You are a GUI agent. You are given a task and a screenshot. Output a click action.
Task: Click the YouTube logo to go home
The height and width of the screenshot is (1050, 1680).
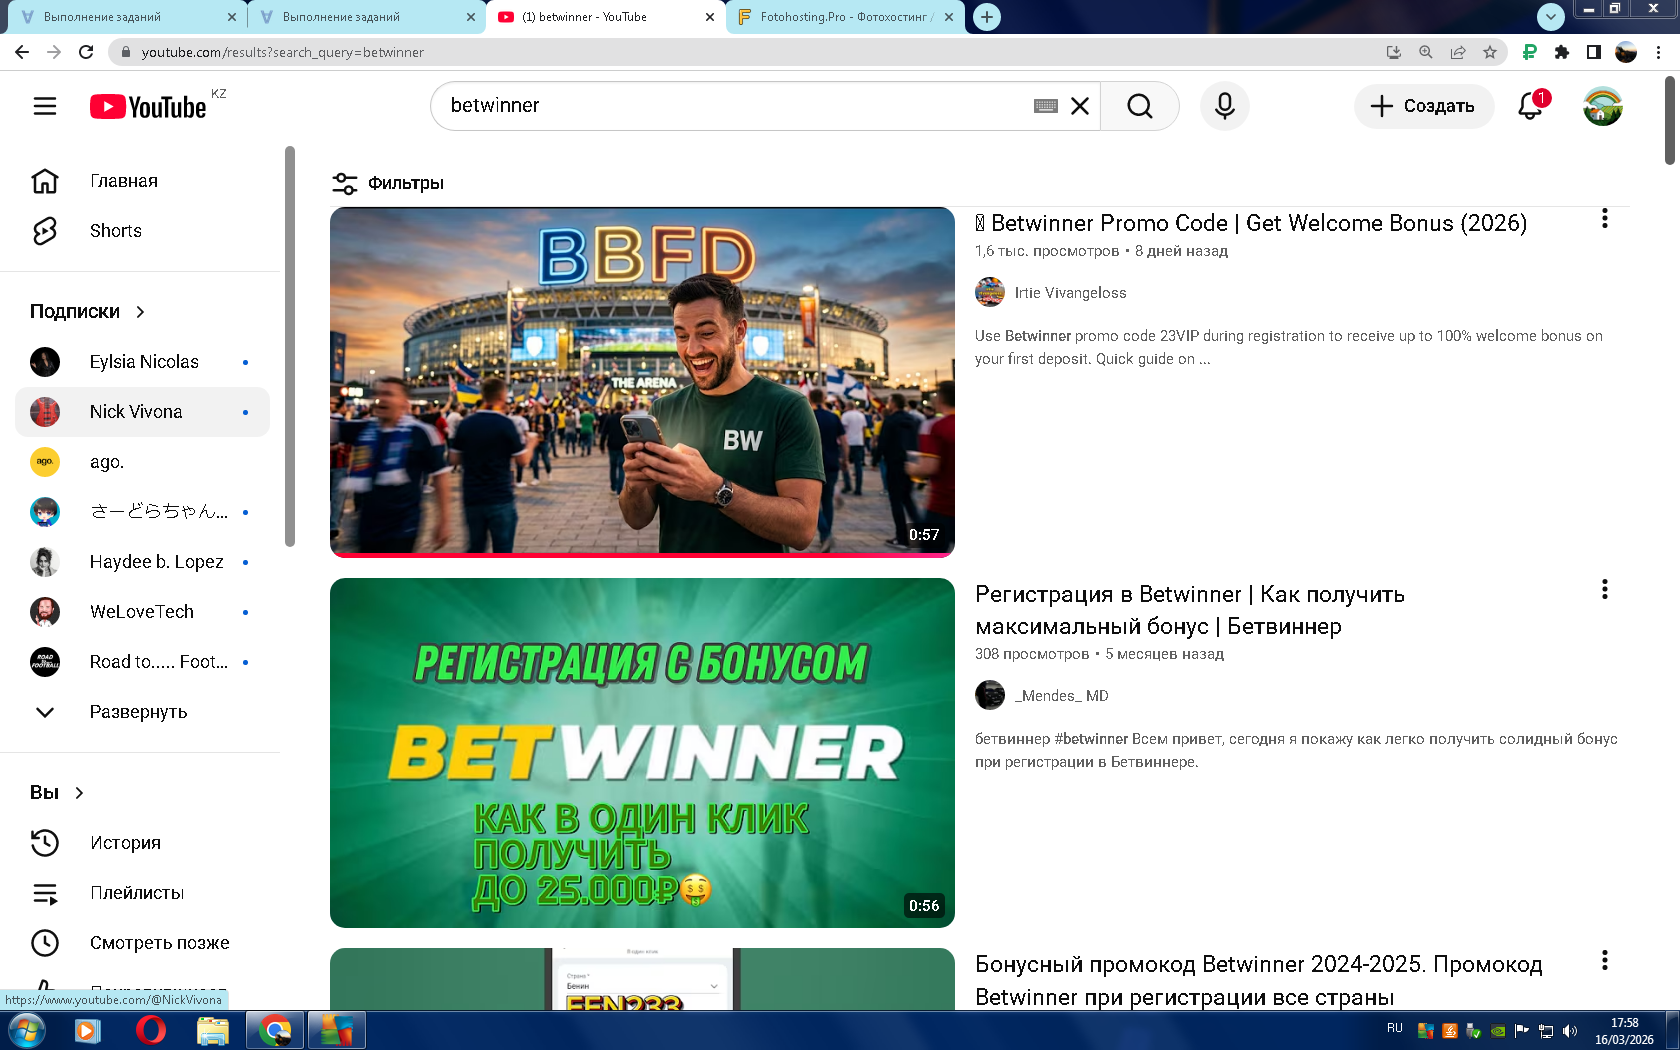[x=148, y=107]
